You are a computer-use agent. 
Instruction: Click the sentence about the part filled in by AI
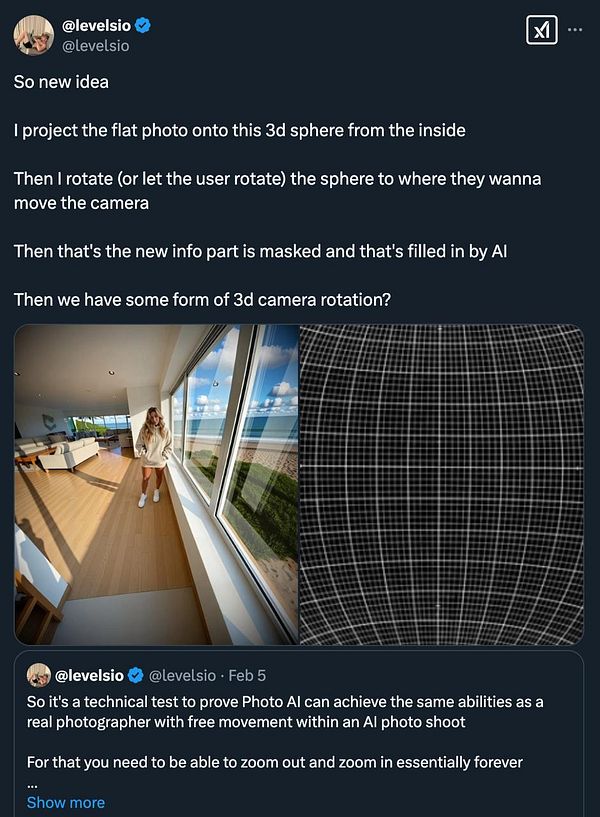pyautogui.click(x=260, y=250)
